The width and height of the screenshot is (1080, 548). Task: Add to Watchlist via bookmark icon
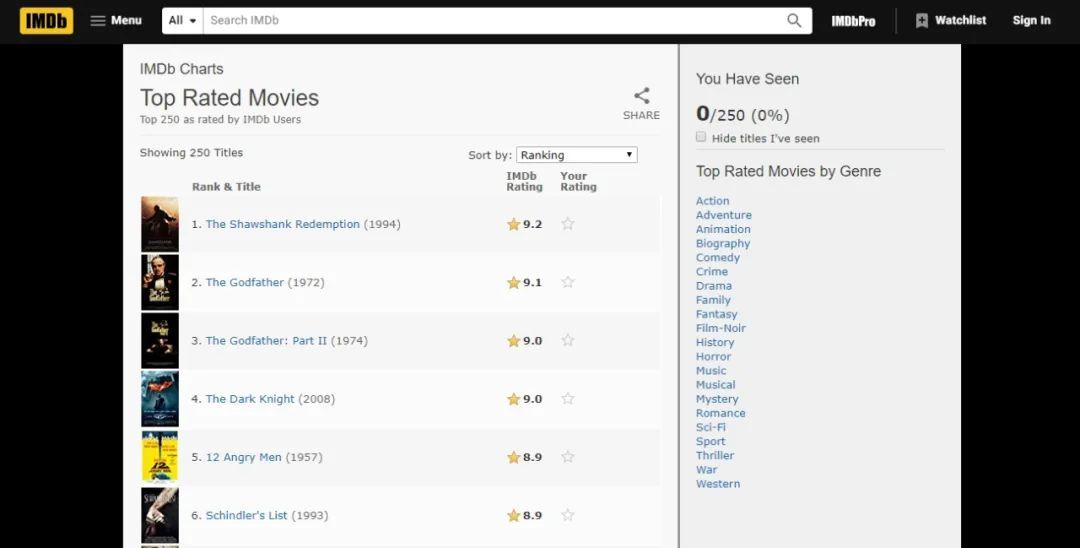coord(922,20)
